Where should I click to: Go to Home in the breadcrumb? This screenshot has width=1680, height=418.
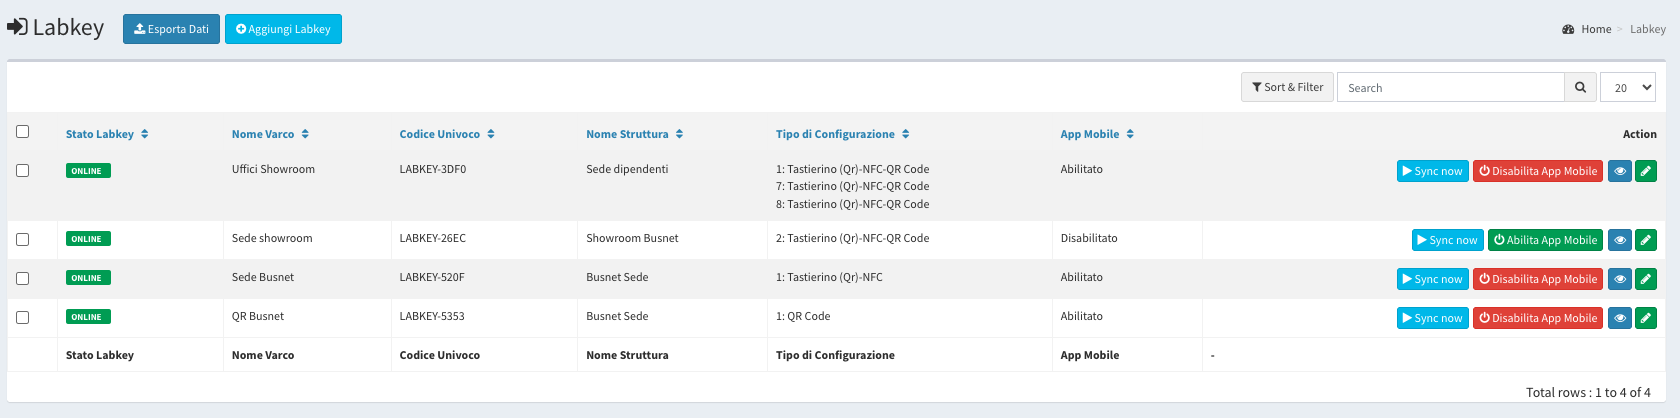(1596, 29)
